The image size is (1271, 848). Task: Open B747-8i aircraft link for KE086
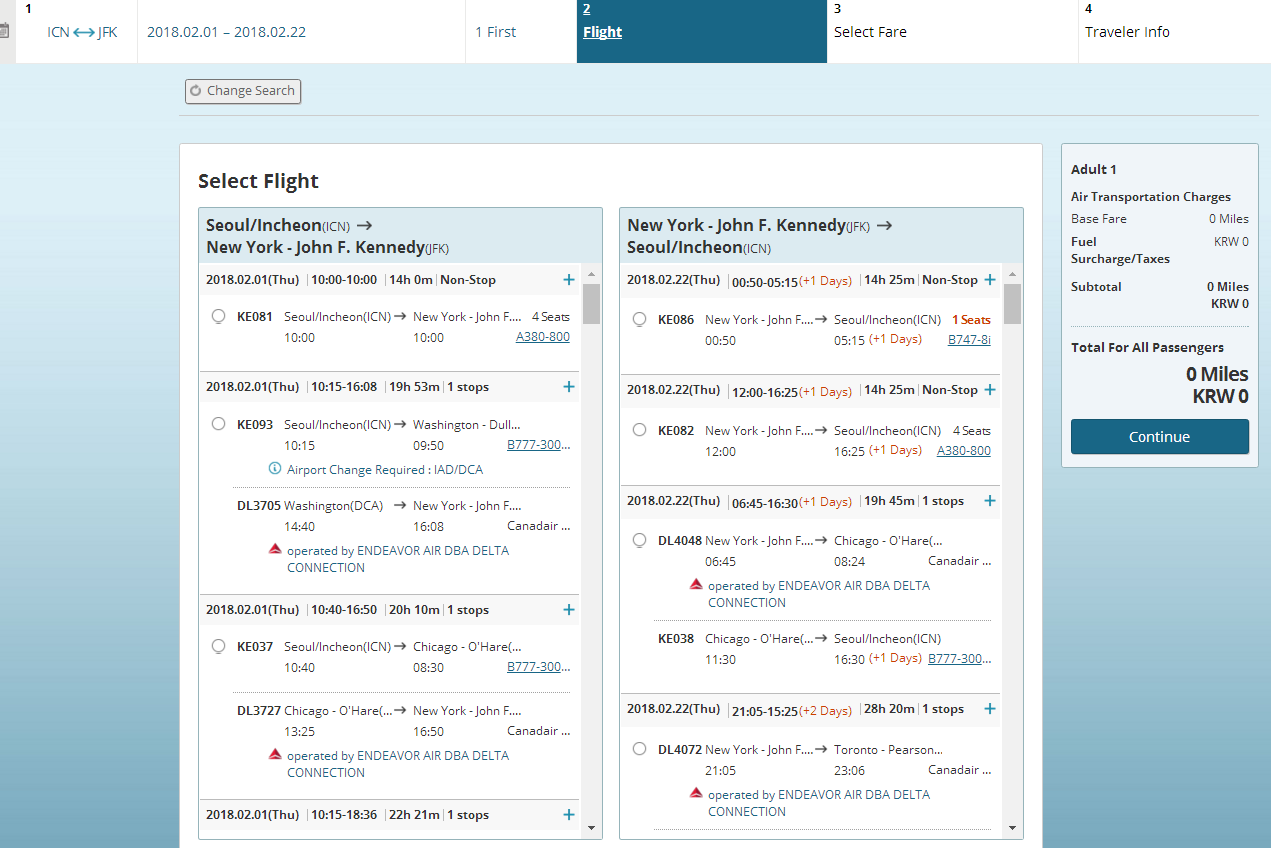pos(970,340)
